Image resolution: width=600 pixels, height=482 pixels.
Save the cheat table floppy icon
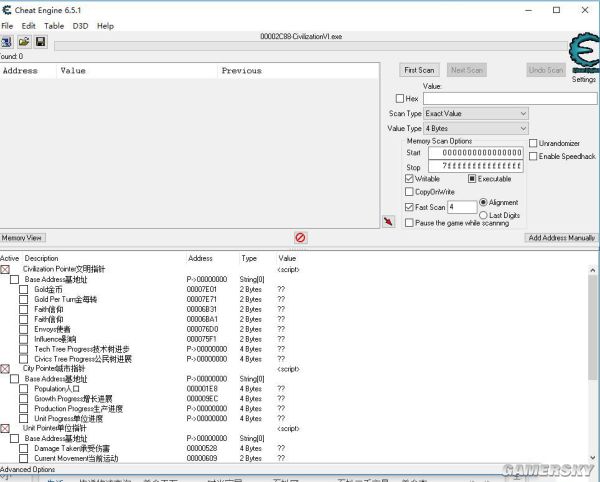pyautogui.click(x=41, y=42)
